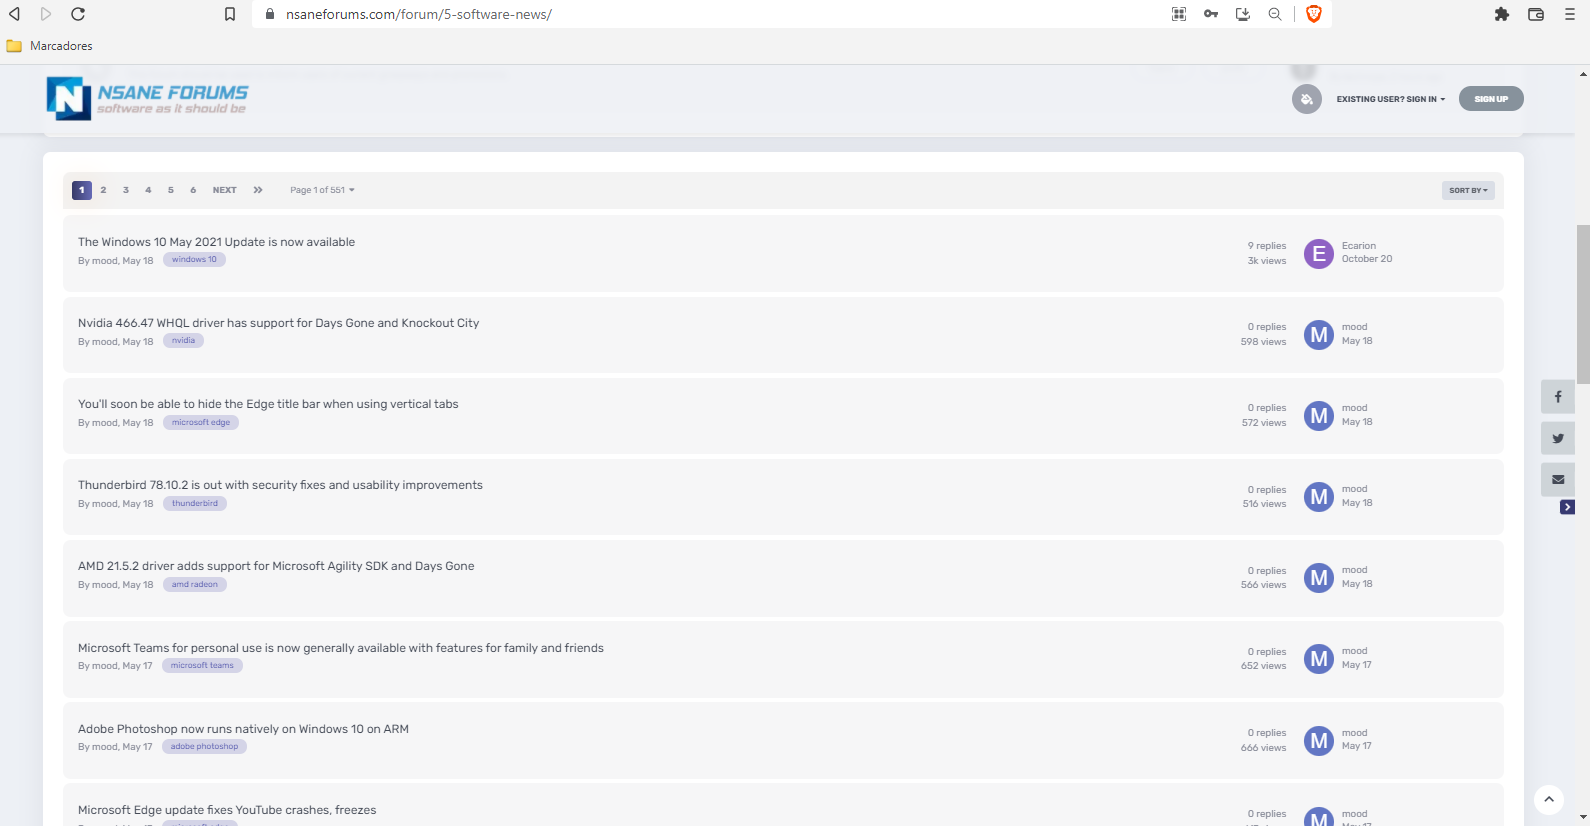The height and width of the screenshot is (826, 1590).
Task: Go back with the browser back arrow
Action: coord(15,14)
